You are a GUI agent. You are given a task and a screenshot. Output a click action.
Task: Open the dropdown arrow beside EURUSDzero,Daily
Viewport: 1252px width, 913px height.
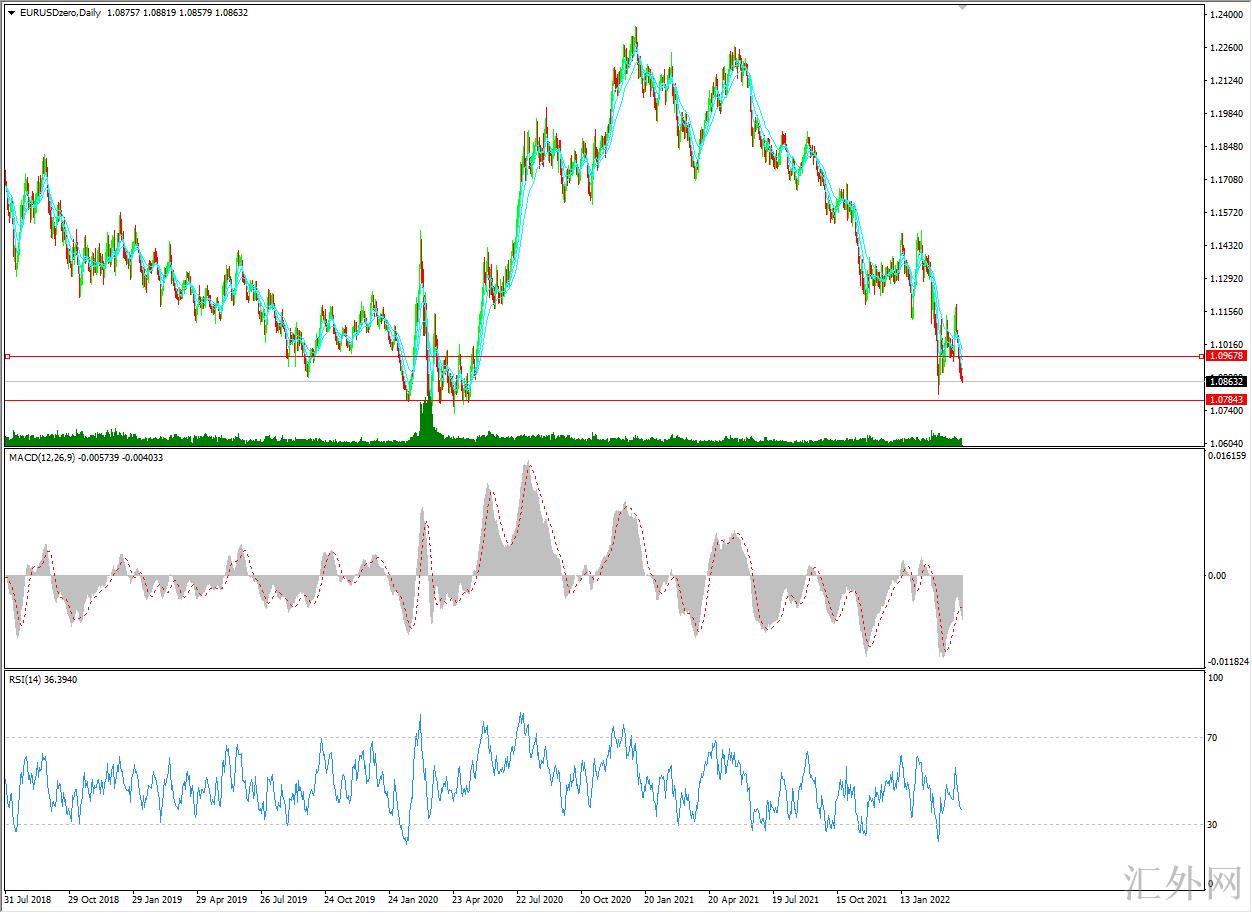tap(11, 12)
